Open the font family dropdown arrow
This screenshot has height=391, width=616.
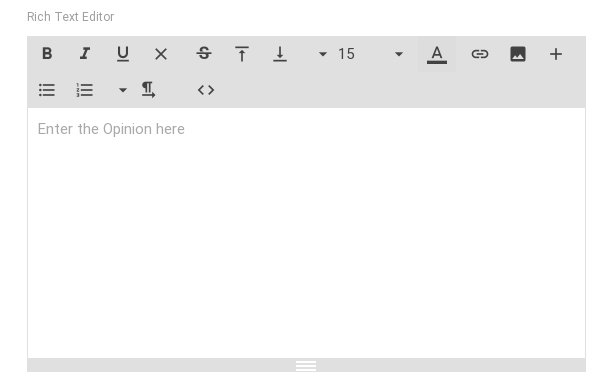click(323, 54)
